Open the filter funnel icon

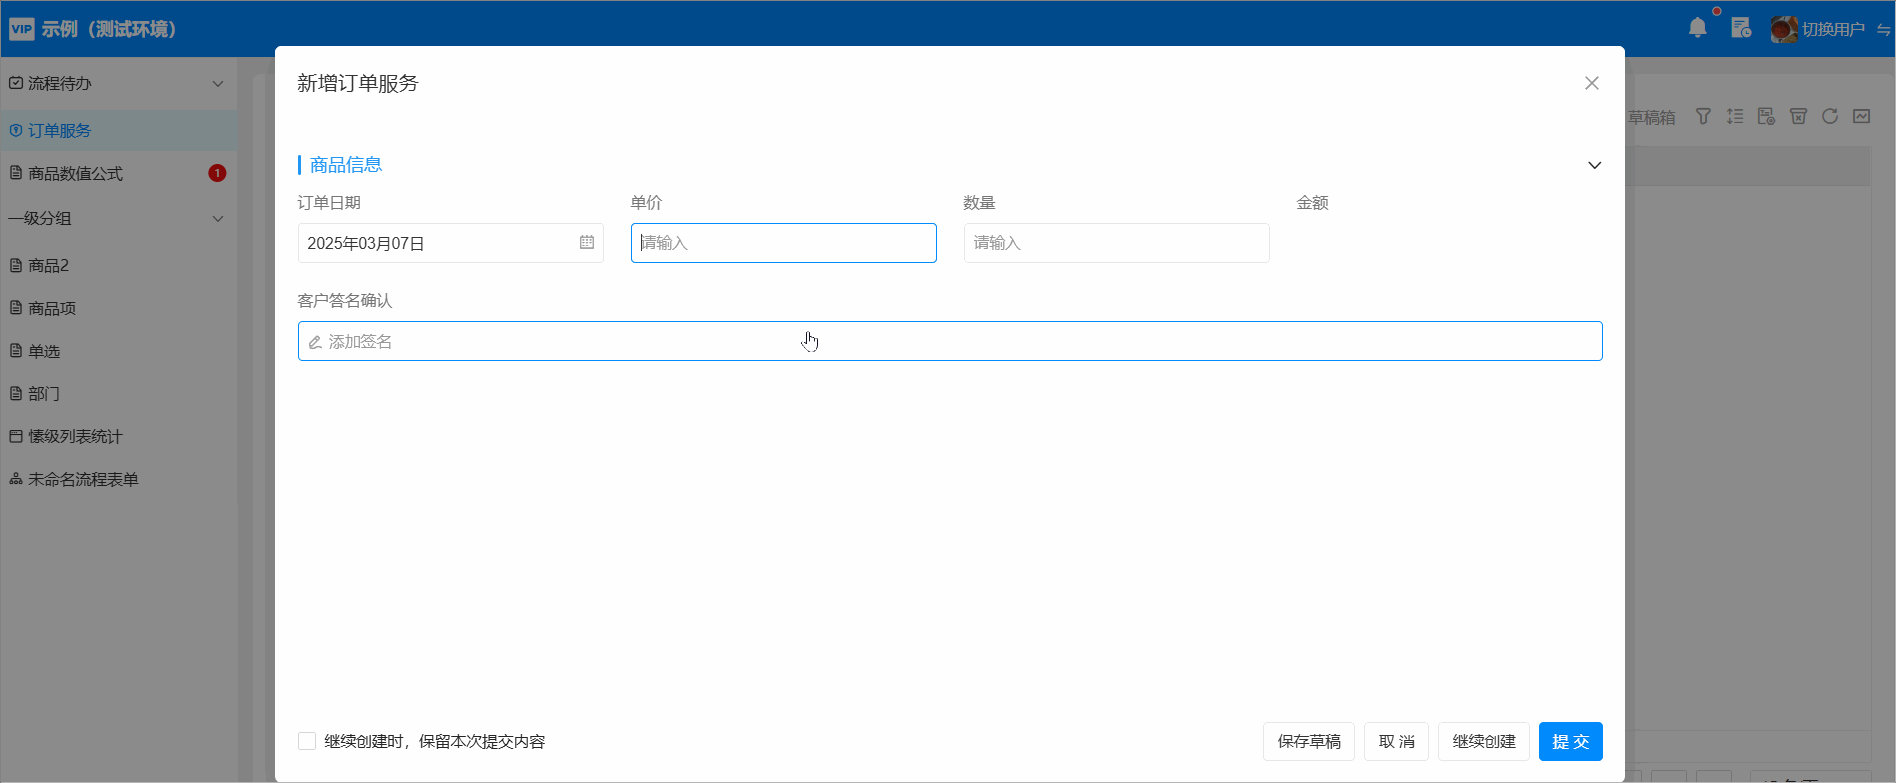1703,117
